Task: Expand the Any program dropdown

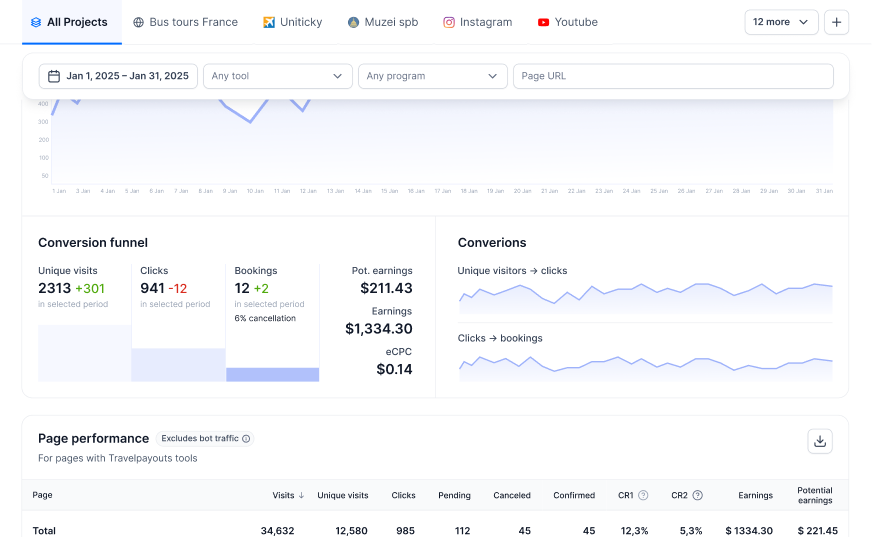Action: 432,76
